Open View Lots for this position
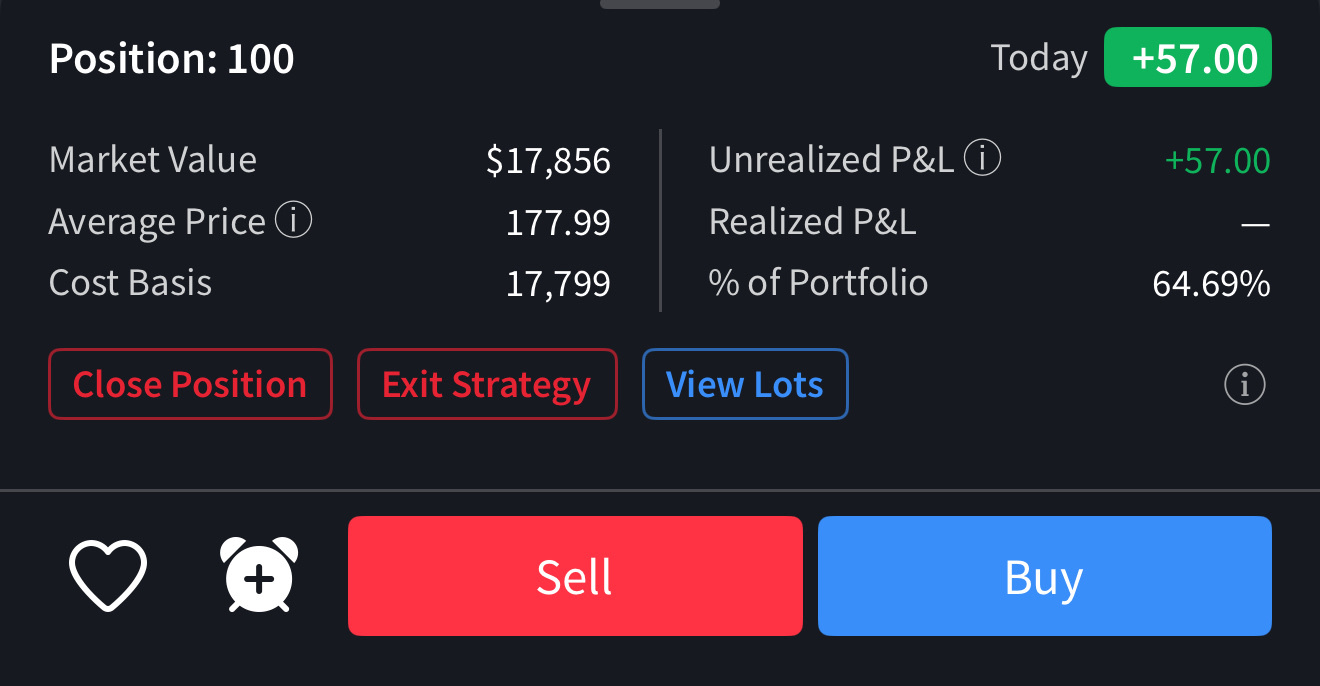Viewport: 1320px width, 686px height. point(745,384)
